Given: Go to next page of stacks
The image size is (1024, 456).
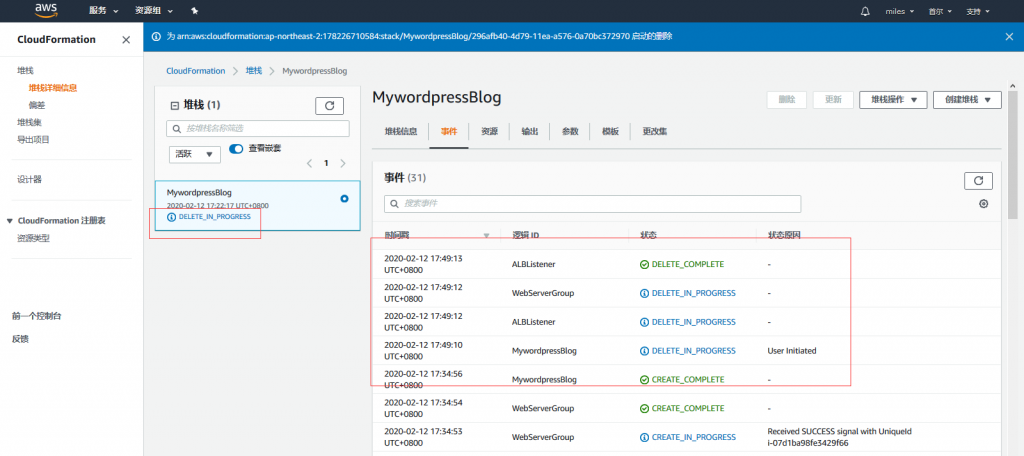Looking at the screenshot, I should [343, 163].
